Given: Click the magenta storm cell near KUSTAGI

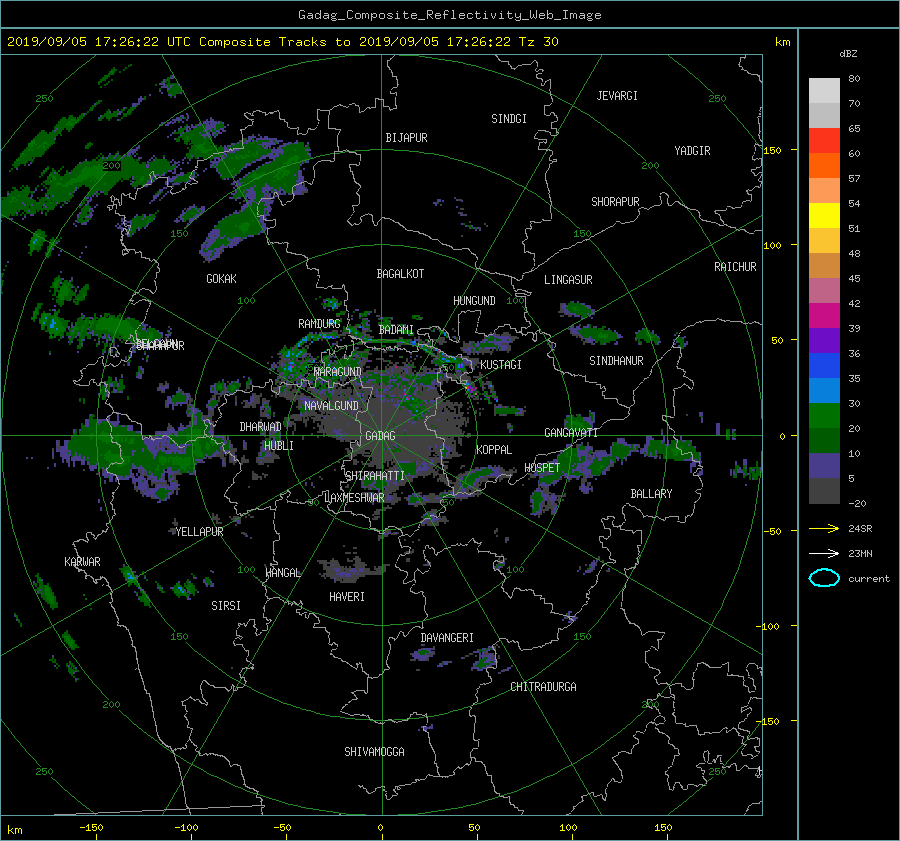Looking at the screenshot, I should point(471,389).
